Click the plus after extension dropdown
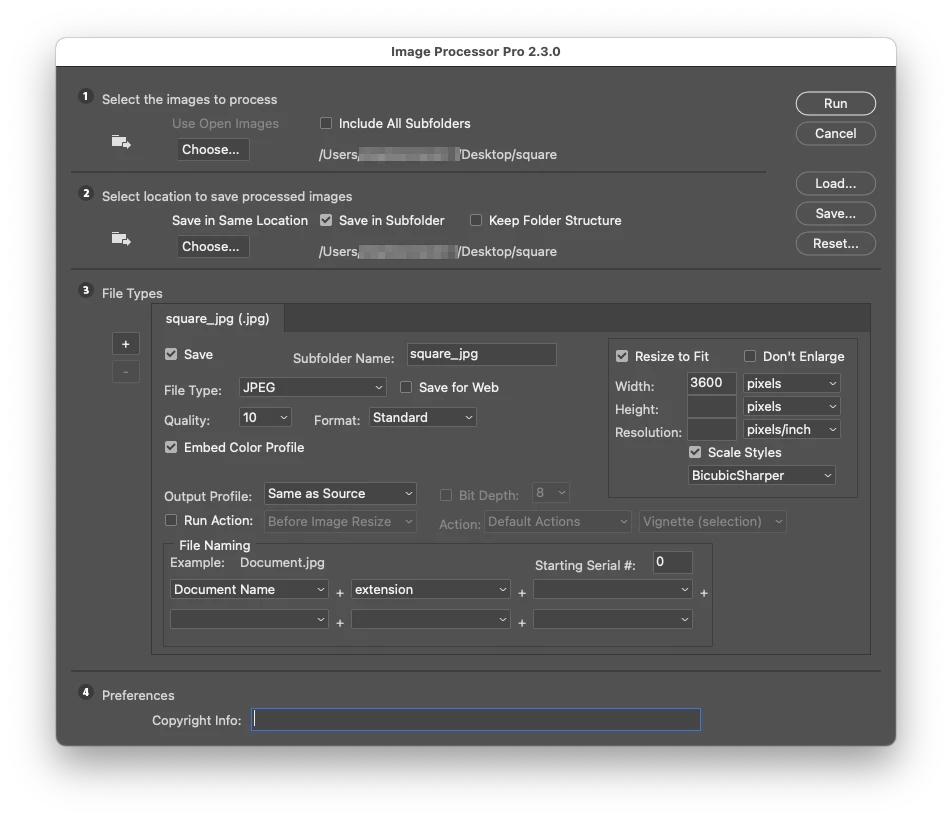 (x=522, y=593)
